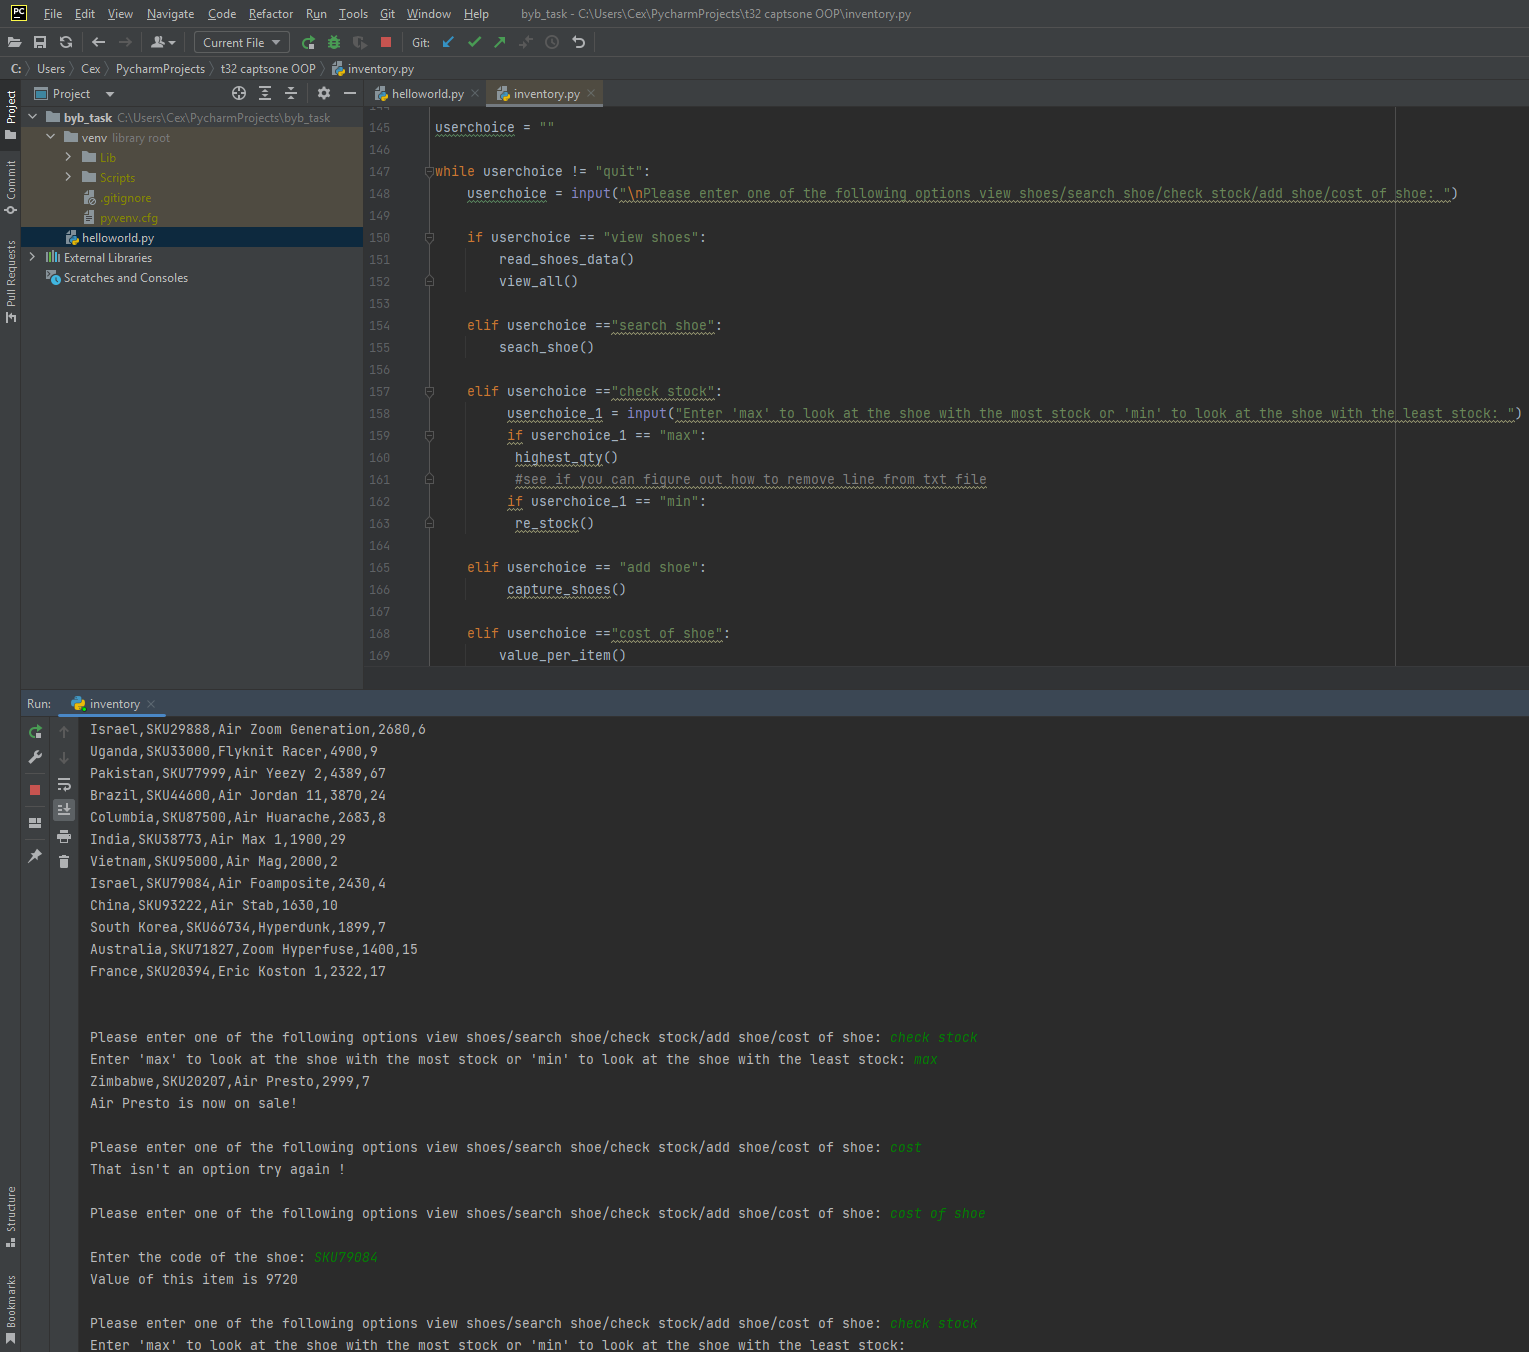Viewport: 1529px width, 1352px height.
Task: Open Project panel settings gear
Action: click(x=323, y=93)
